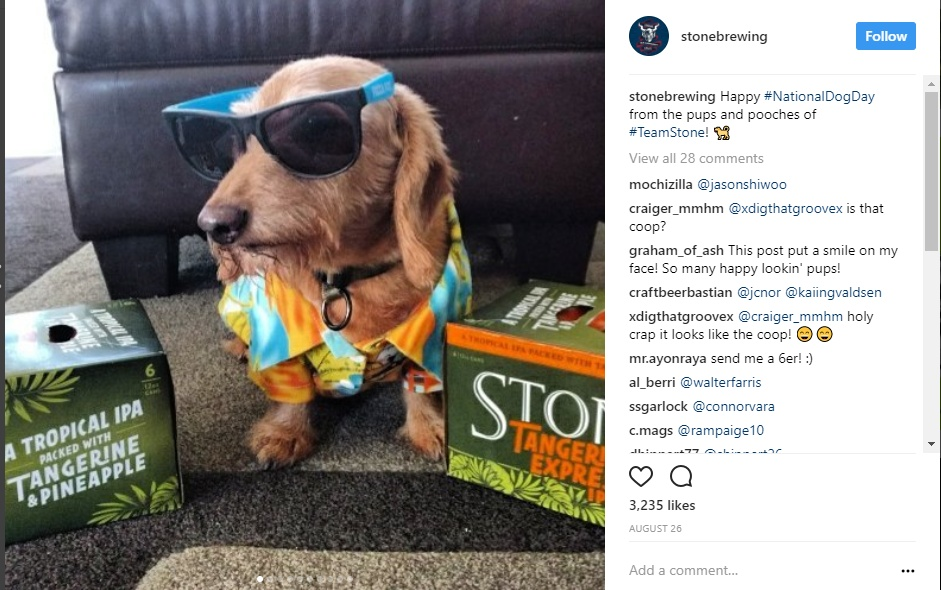Screen dimensions: 941x590
Task: Open #NationalDogDay hashtag link
Action: pos(819,97)
